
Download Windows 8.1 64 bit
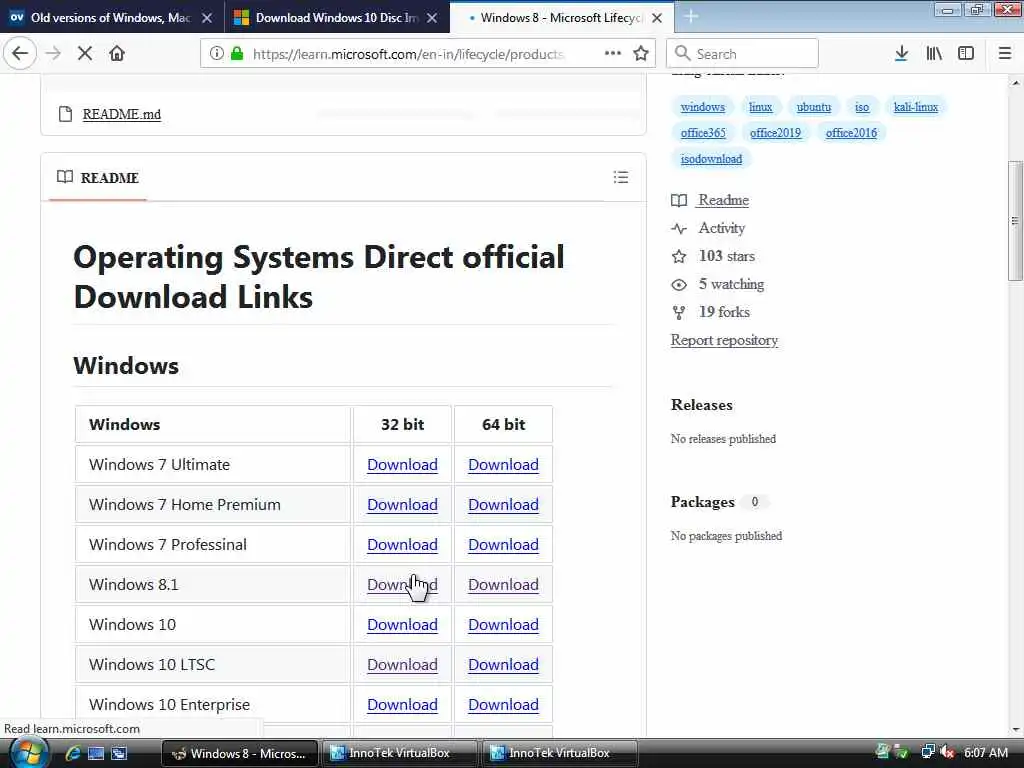pos(504,584)
